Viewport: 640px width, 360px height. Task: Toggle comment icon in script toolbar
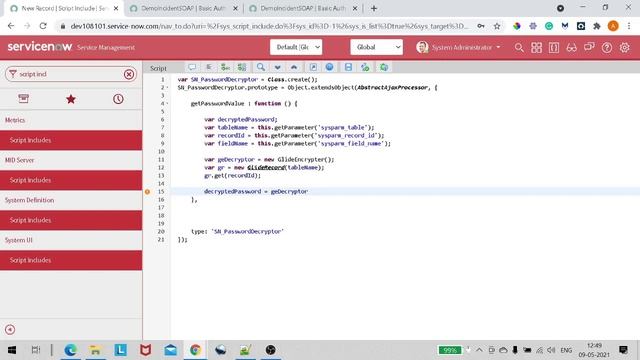192,67
